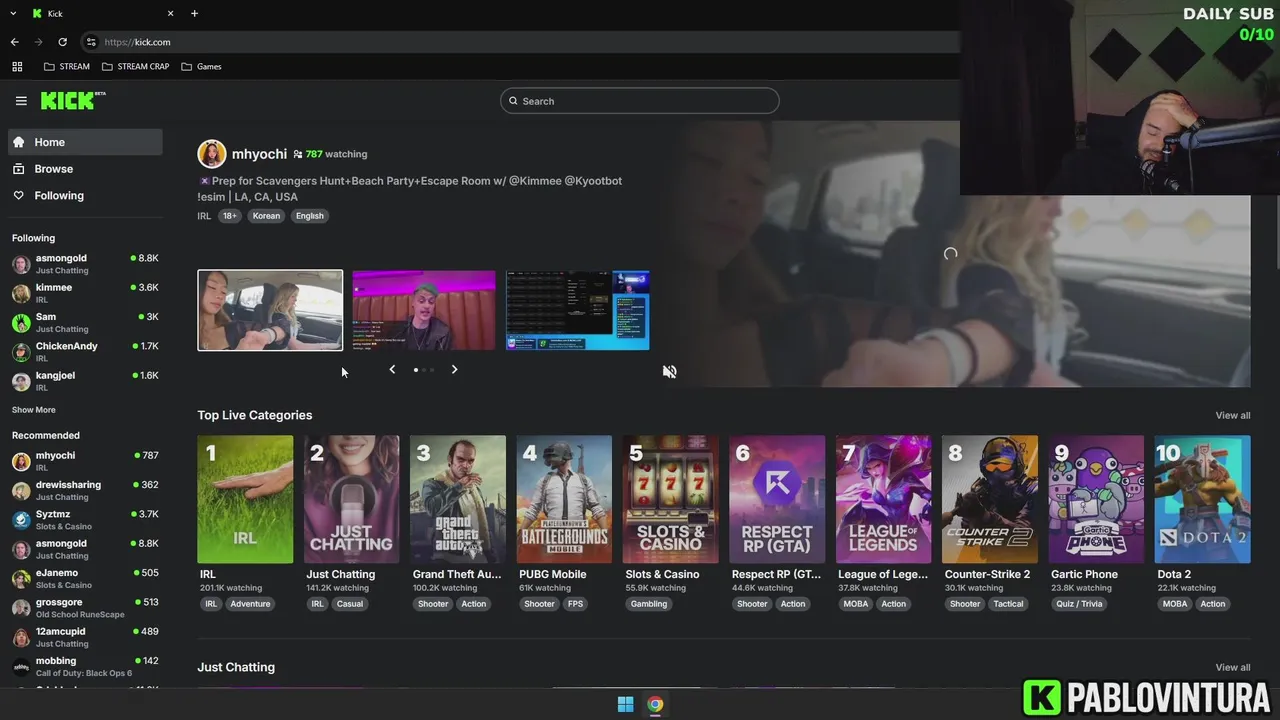View all Top Live Categories
Viewport: 1280px width, 720px height.
(1232, 415)
